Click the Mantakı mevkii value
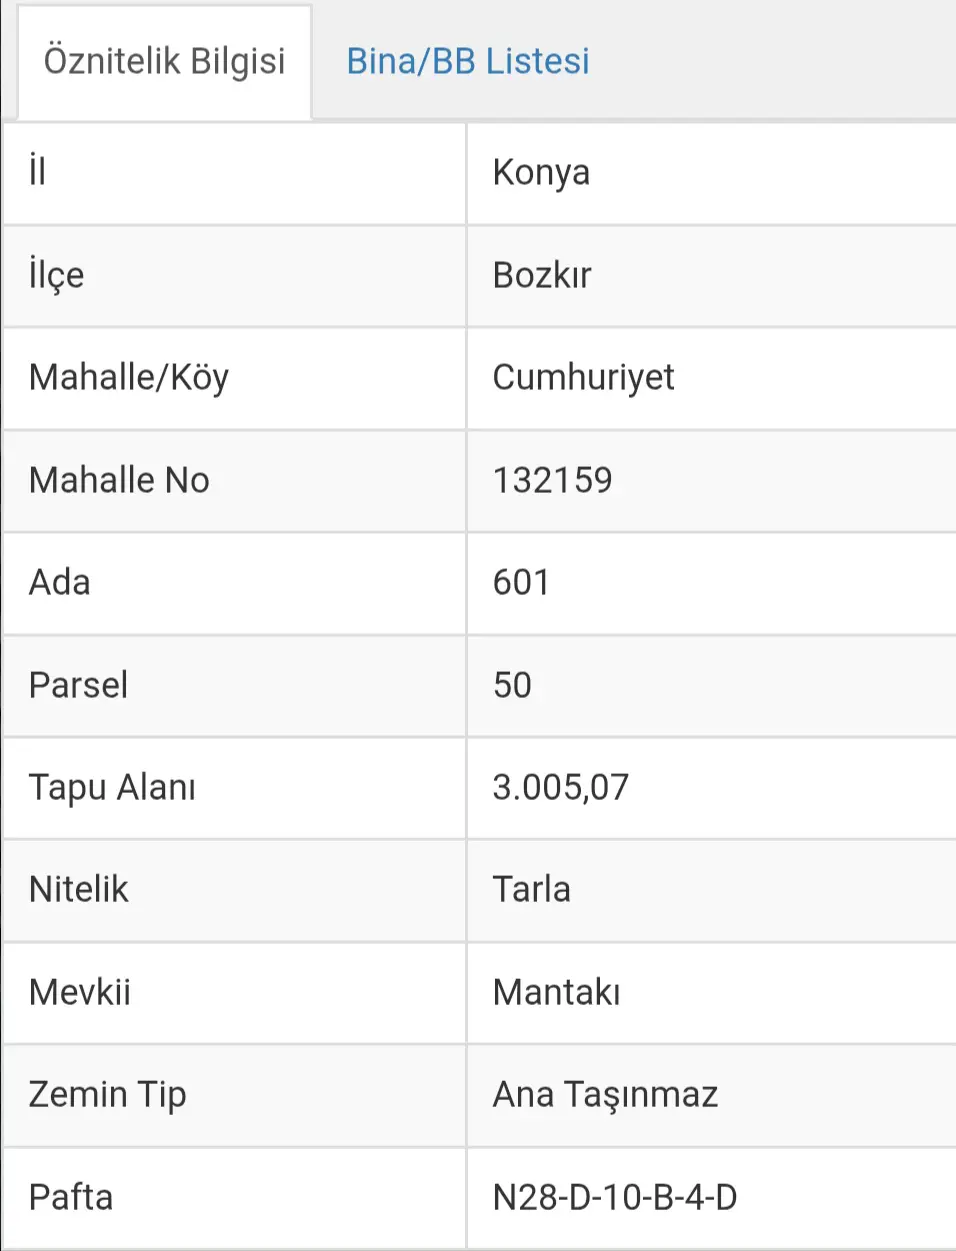 click(x=556, y=993)
